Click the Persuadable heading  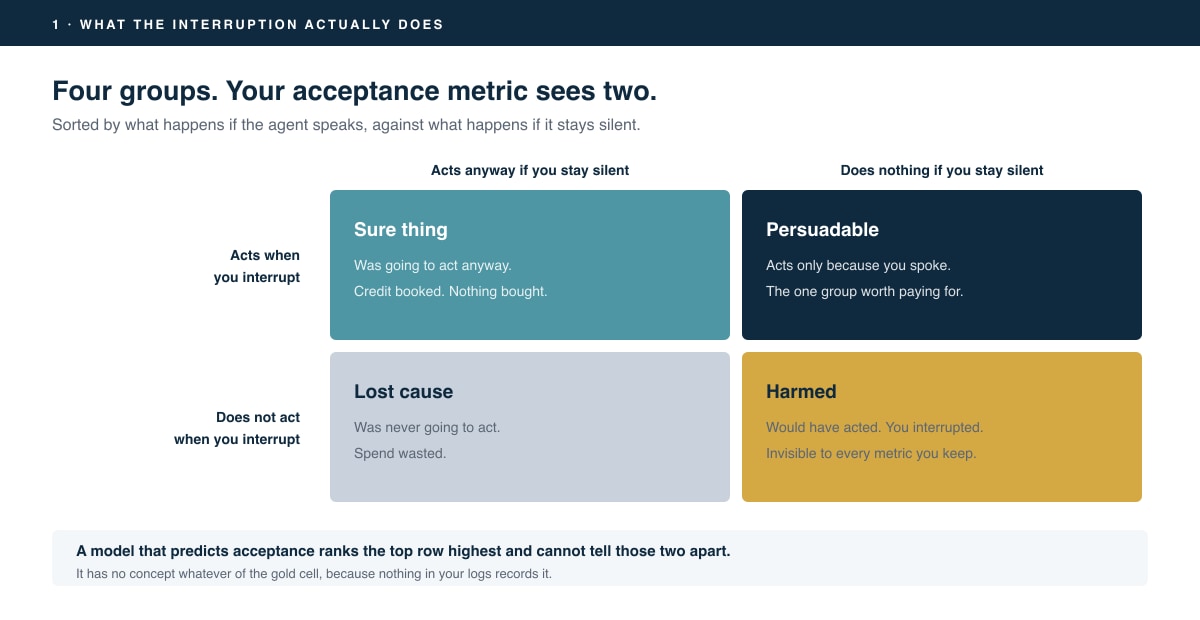click(822, 230)
